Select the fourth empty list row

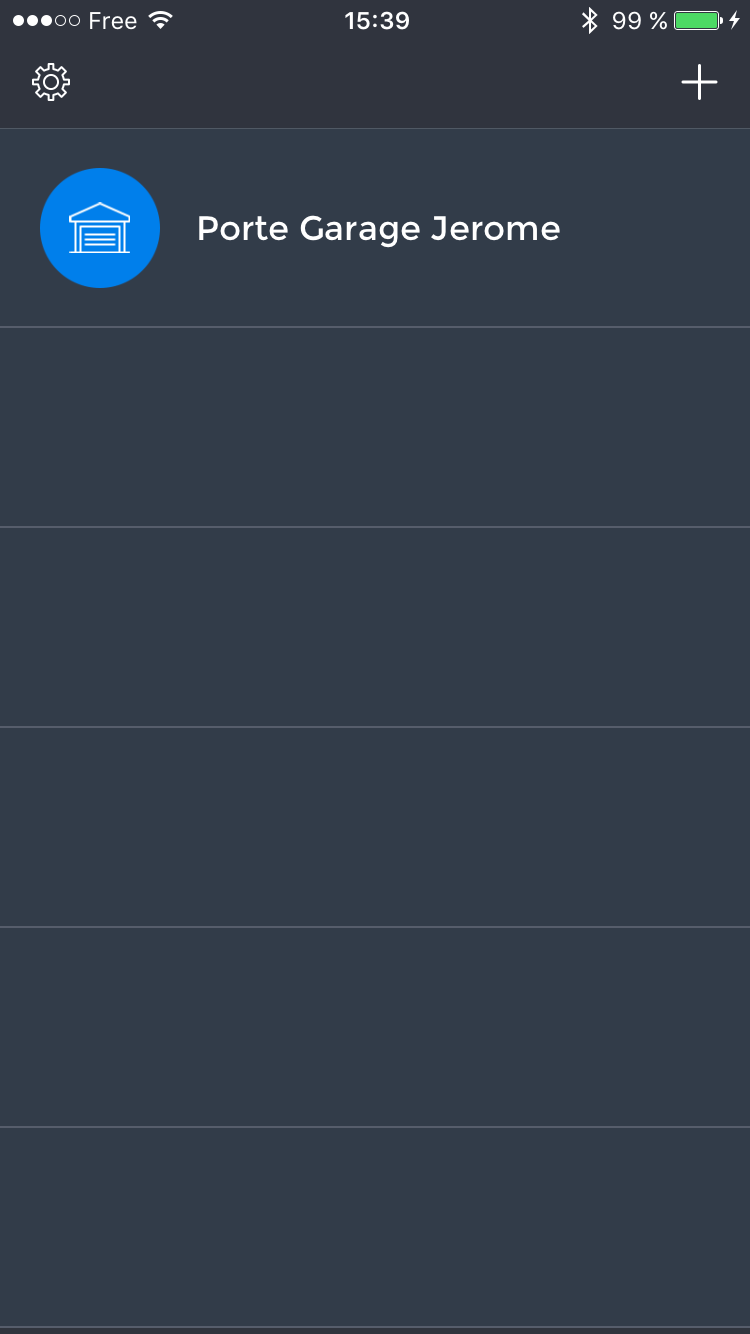tap(375, 1027)
